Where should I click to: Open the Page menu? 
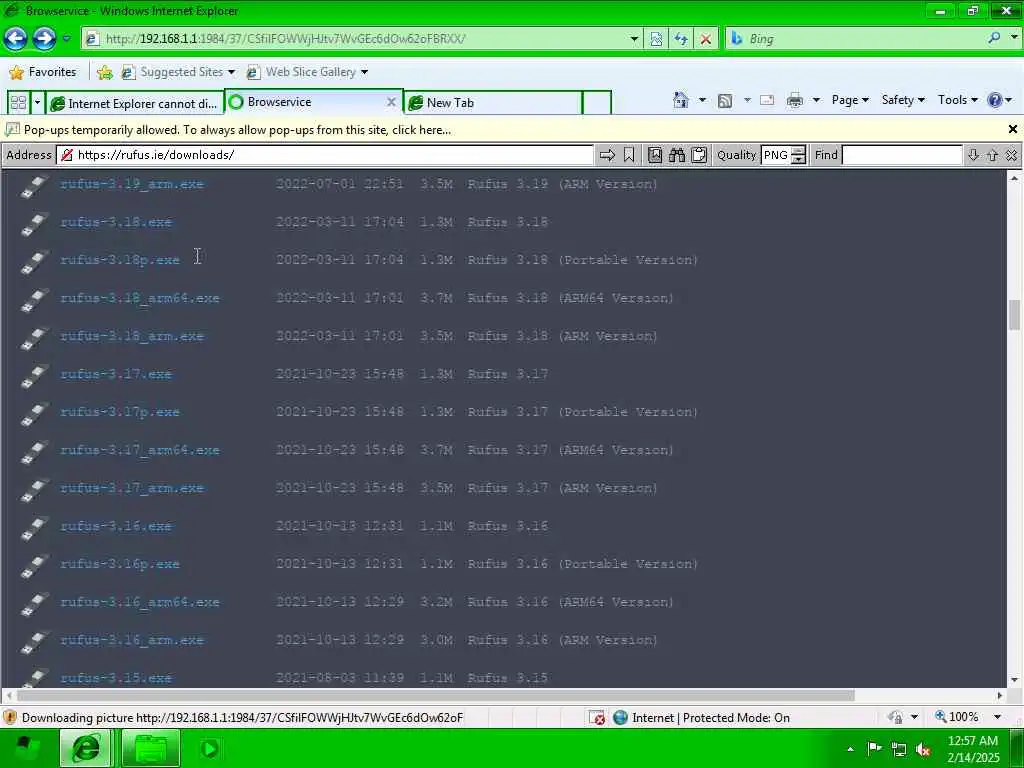[x=850, y=100]
